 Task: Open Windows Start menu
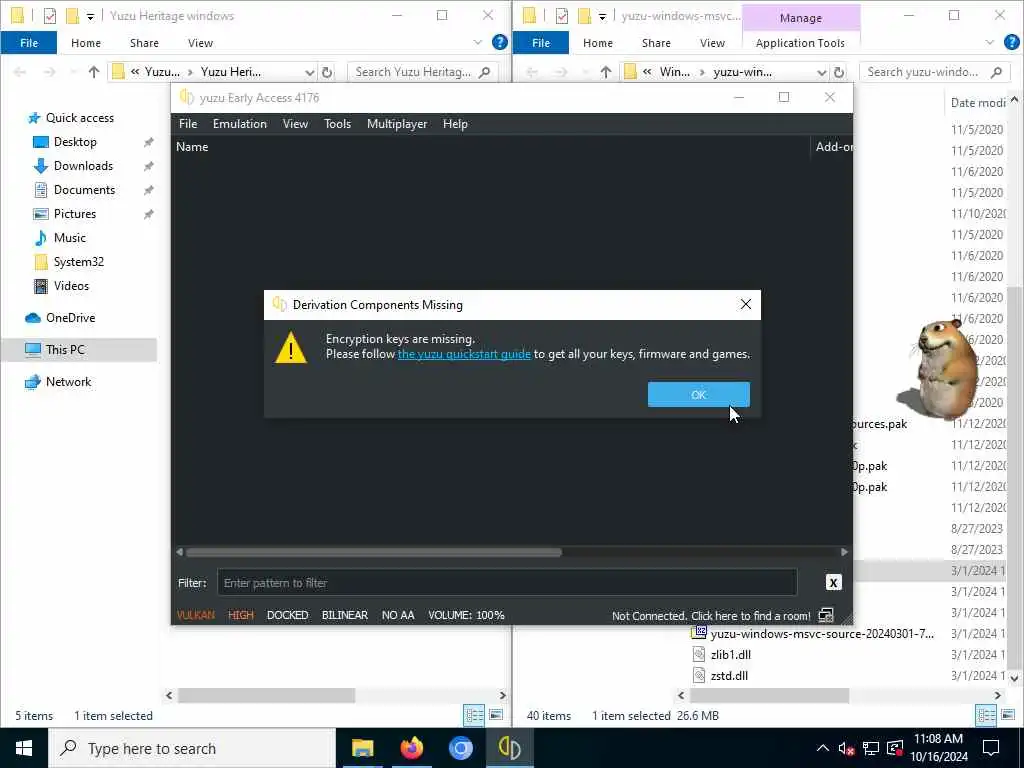click(x=24, y=748)
